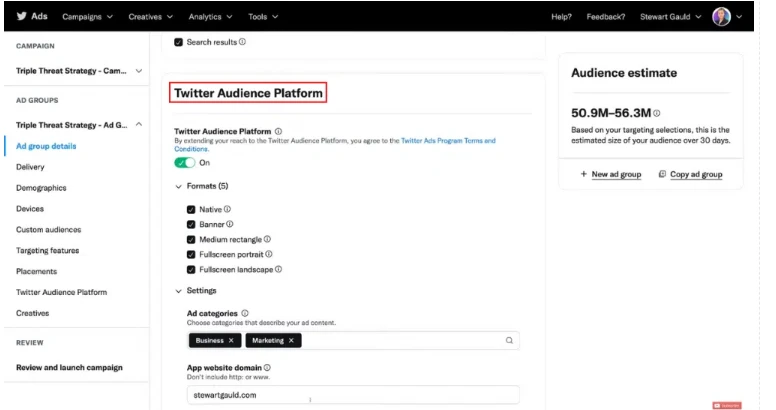Viewport: 776px width, 410px height.
Task: Click the info icon beside App website domain
Action: (267, 367)
